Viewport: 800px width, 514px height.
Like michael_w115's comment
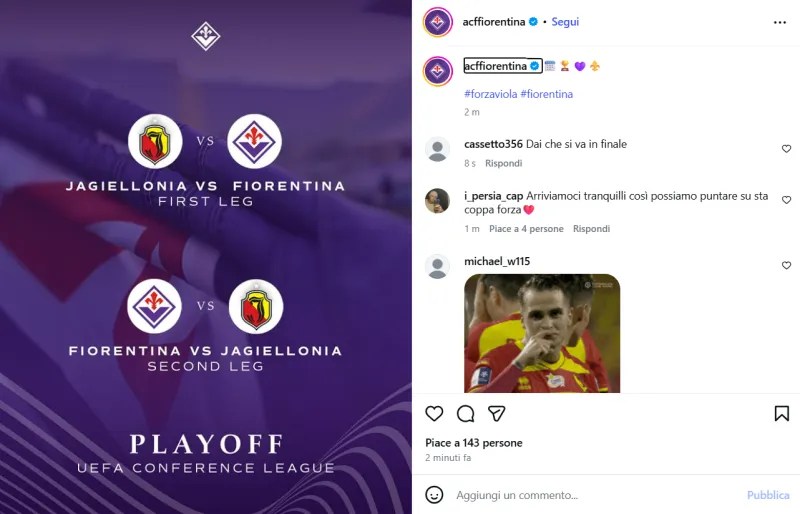point(786,265)
